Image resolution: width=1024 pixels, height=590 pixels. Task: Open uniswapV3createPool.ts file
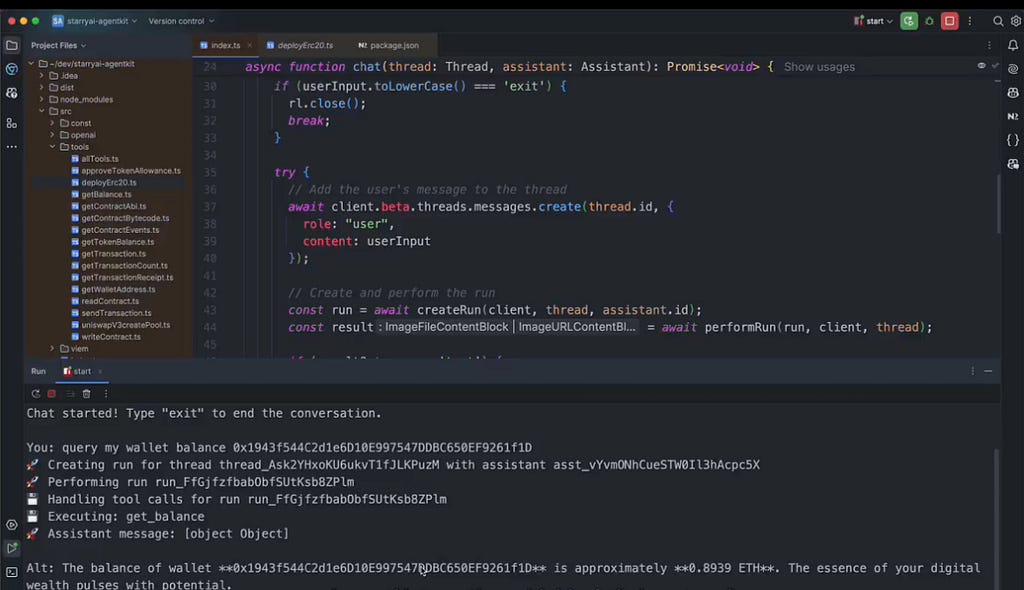click(125, 325)
